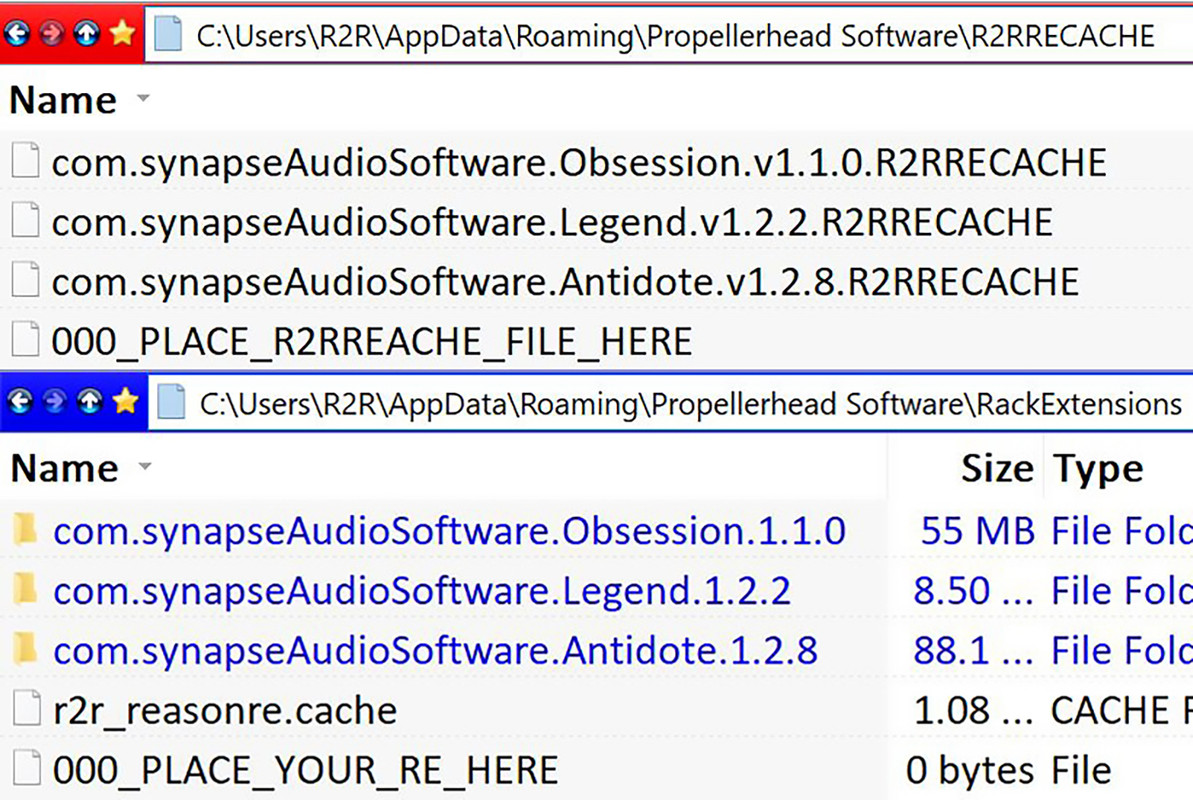Select com.synapseAudioSoftware.Antidote.v1.2.8.R2RRECACHE file
This screenshot has width=1193, height=800.
[565, 282]
